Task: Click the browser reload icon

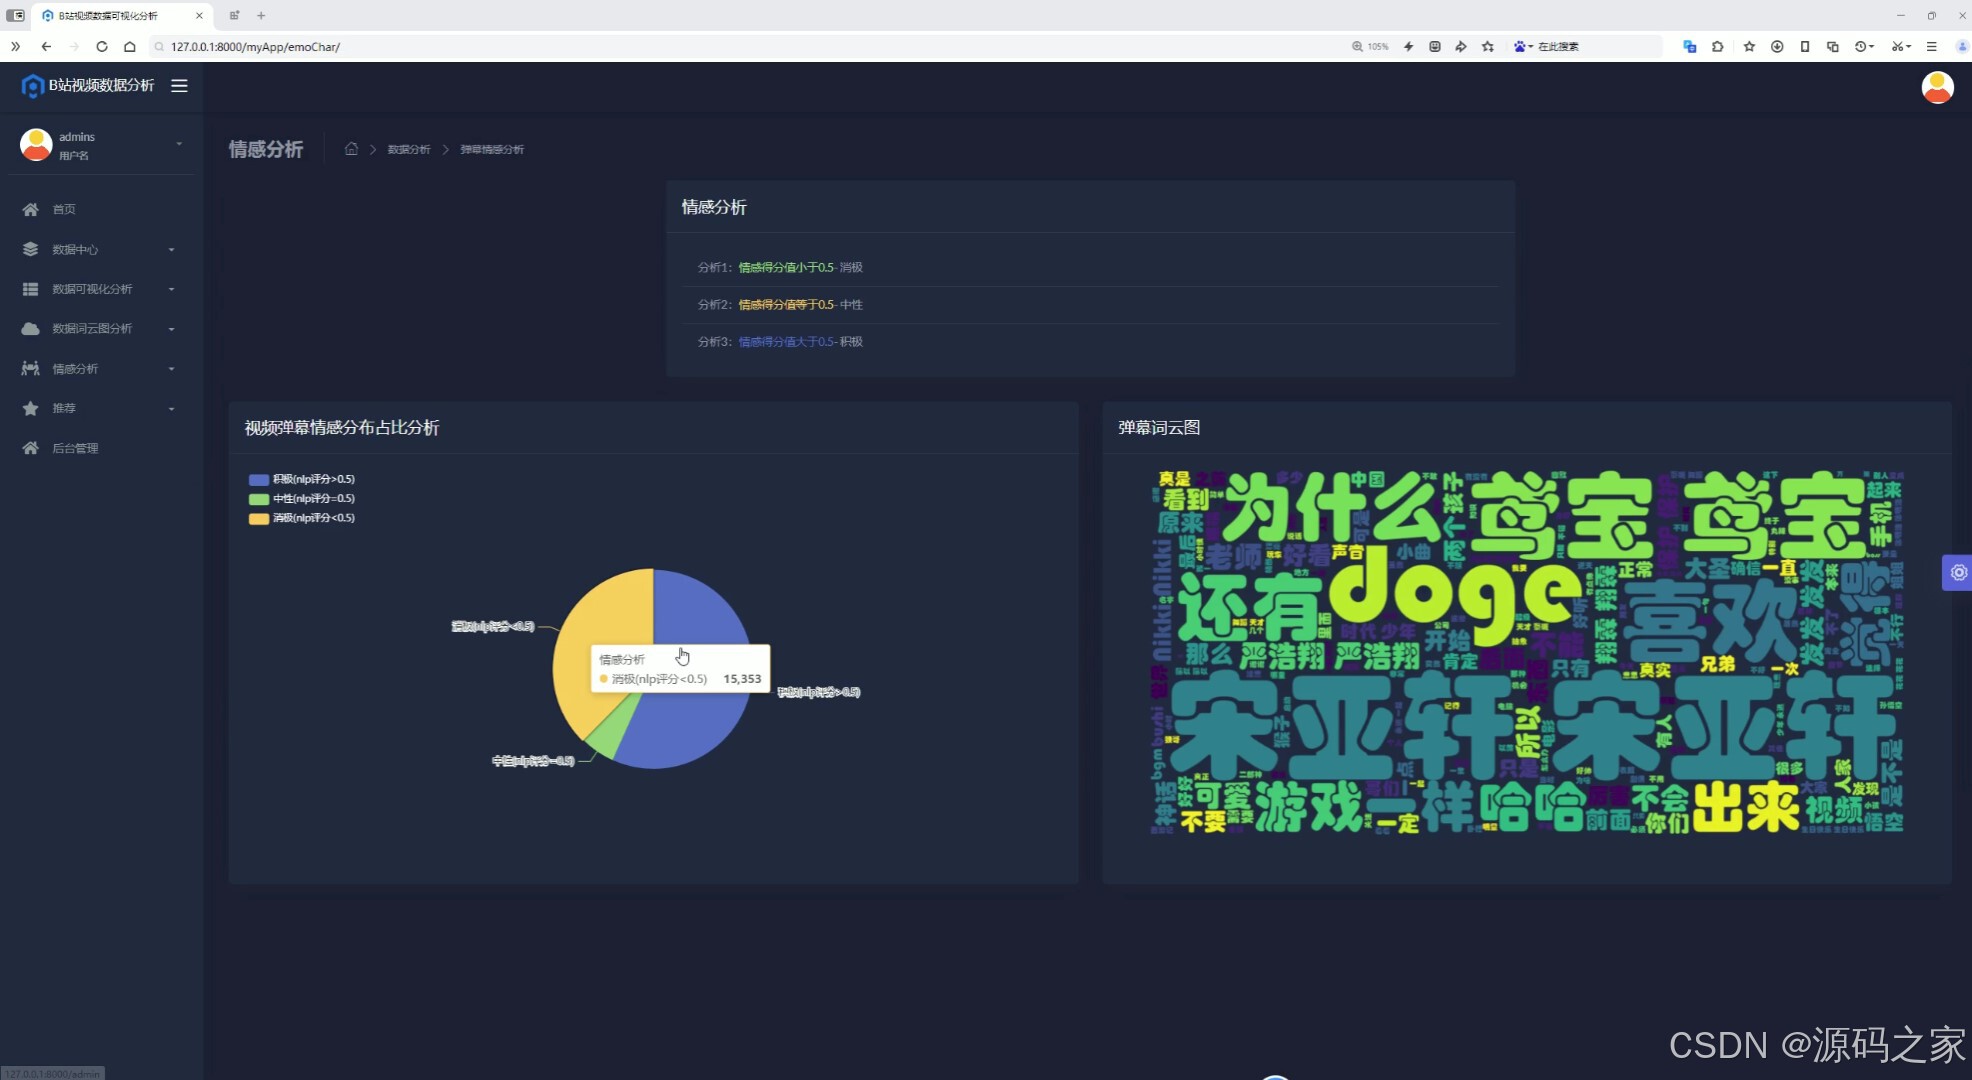Action: tap(102, 47)
